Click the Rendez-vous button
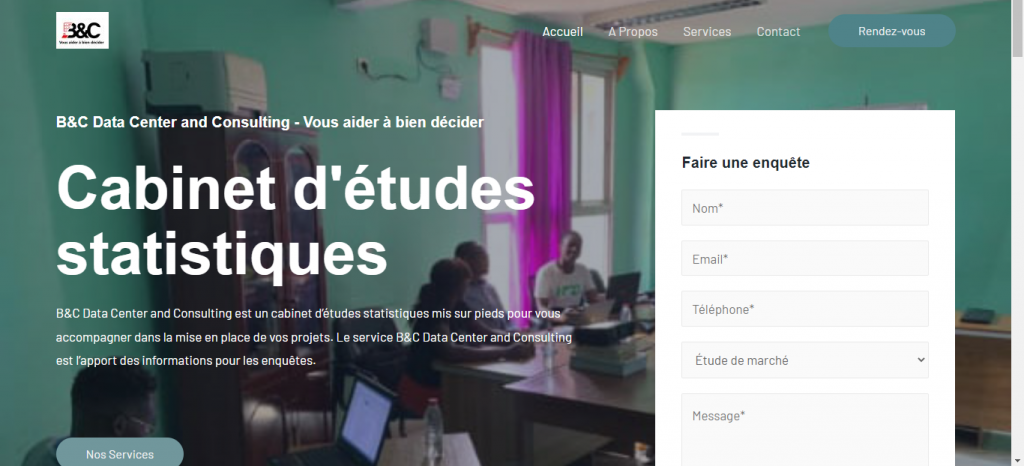The width and height of the screenshot is (1024, 466). (x=891, y=31)
